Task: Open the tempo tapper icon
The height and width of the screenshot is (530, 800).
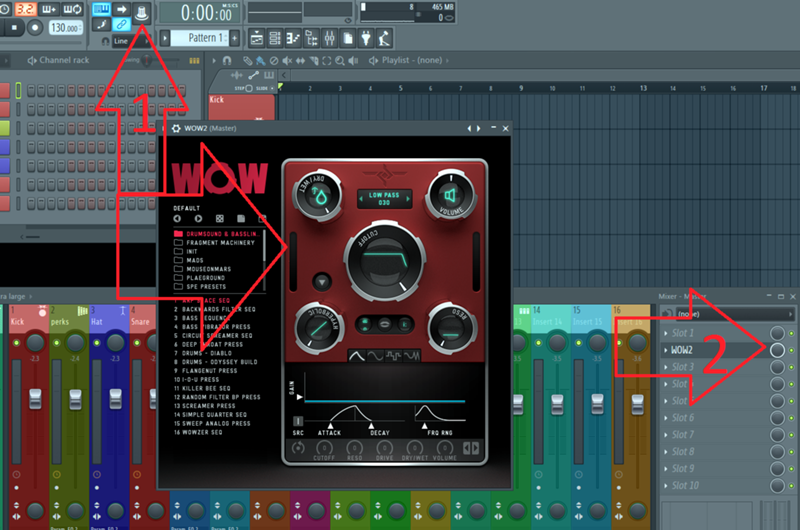Action: pos(384,38)
